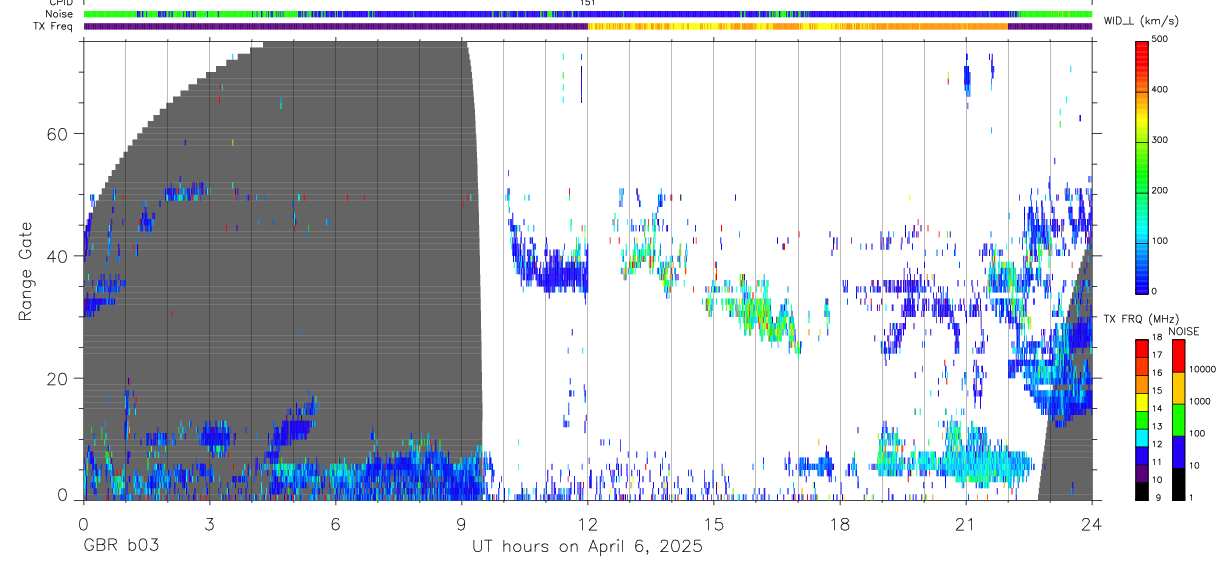This screenshot has height=567, width=1228.
Task: Click the CPID value '151' above the plot
Action: click(587, 3)
